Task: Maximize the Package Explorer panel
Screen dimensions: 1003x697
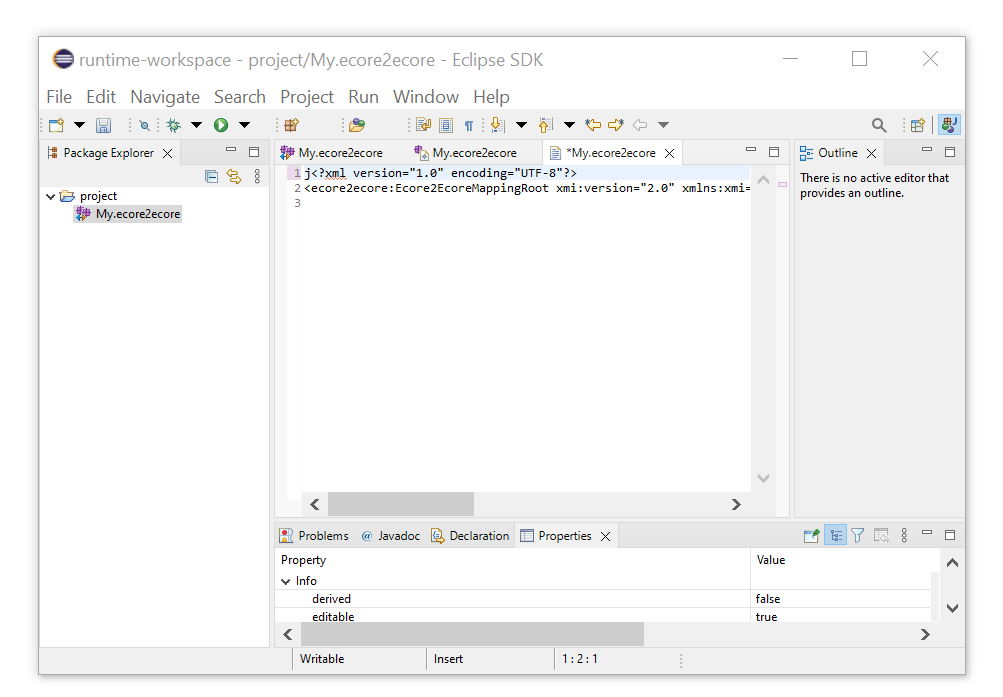Action: (254, 152)
